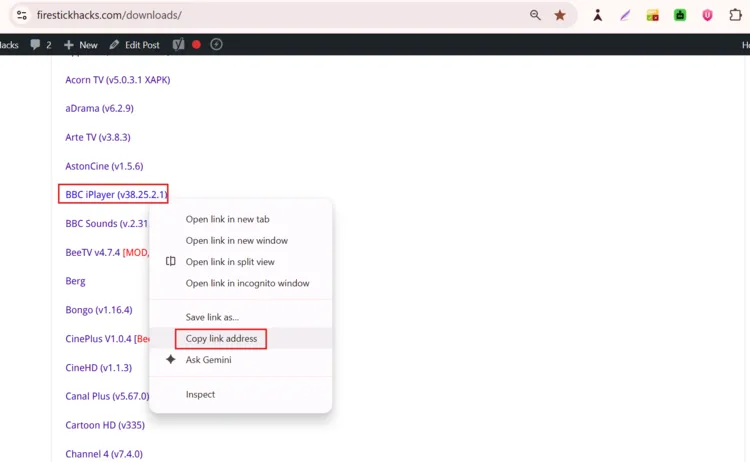Open the AstonCine (v1.5.6) link
This screenshot has height=462, width=750.
click(104, 166)
